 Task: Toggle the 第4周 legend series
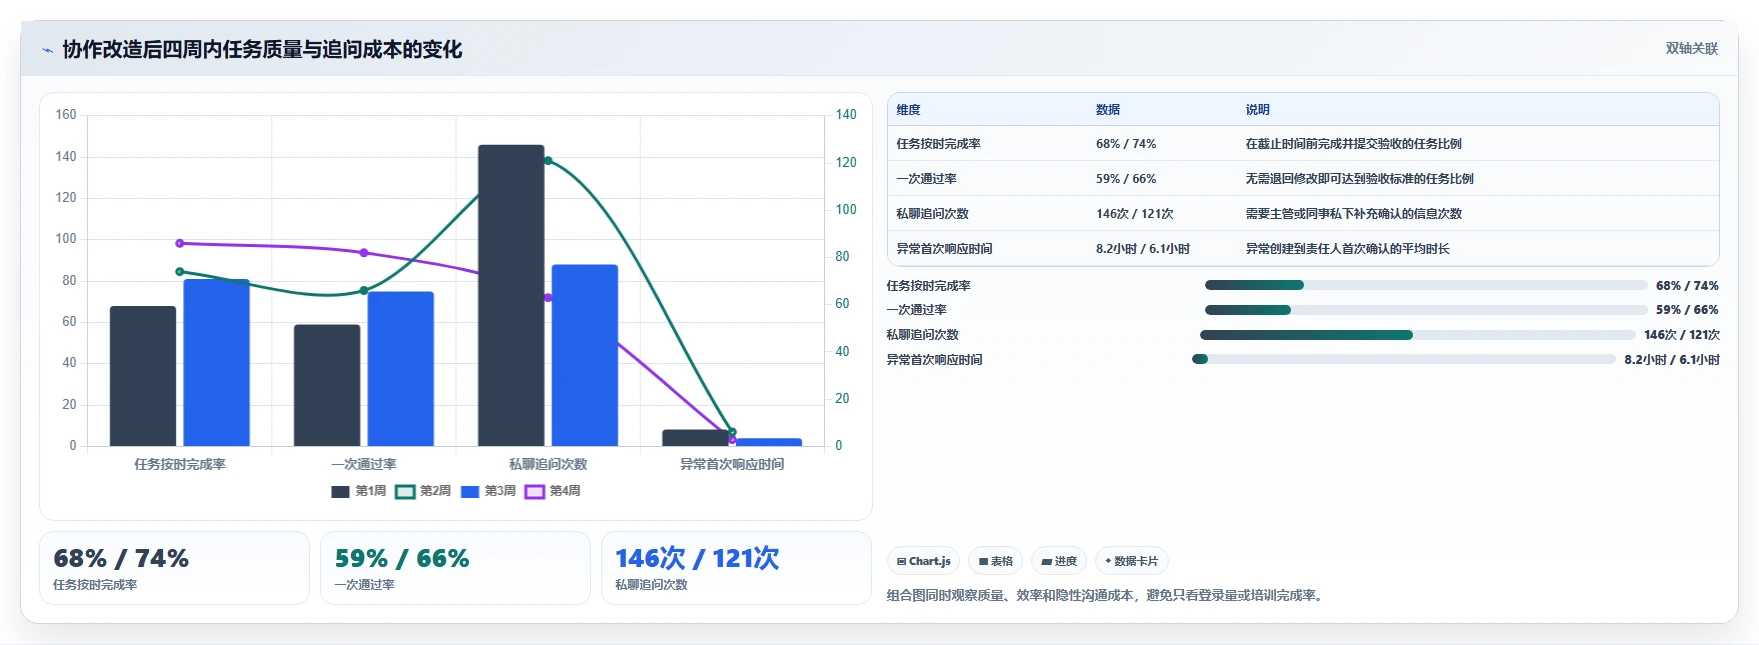coord(553,491)
